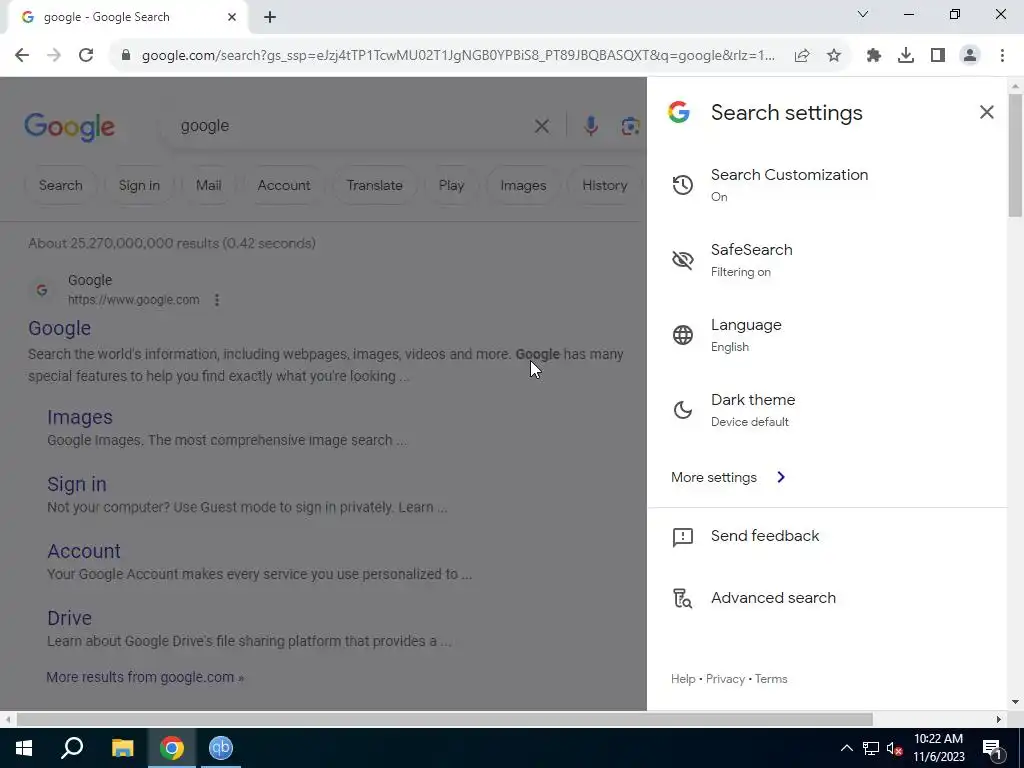Click the Google result favicon
Screen dimensions: 1024x768
(42, 290)
